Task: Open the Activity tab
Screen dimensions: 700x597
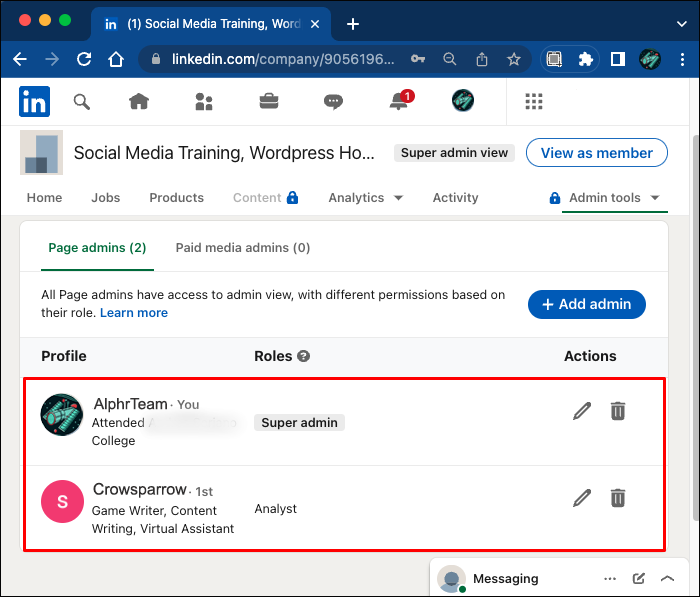Action: tap(455, 198)
